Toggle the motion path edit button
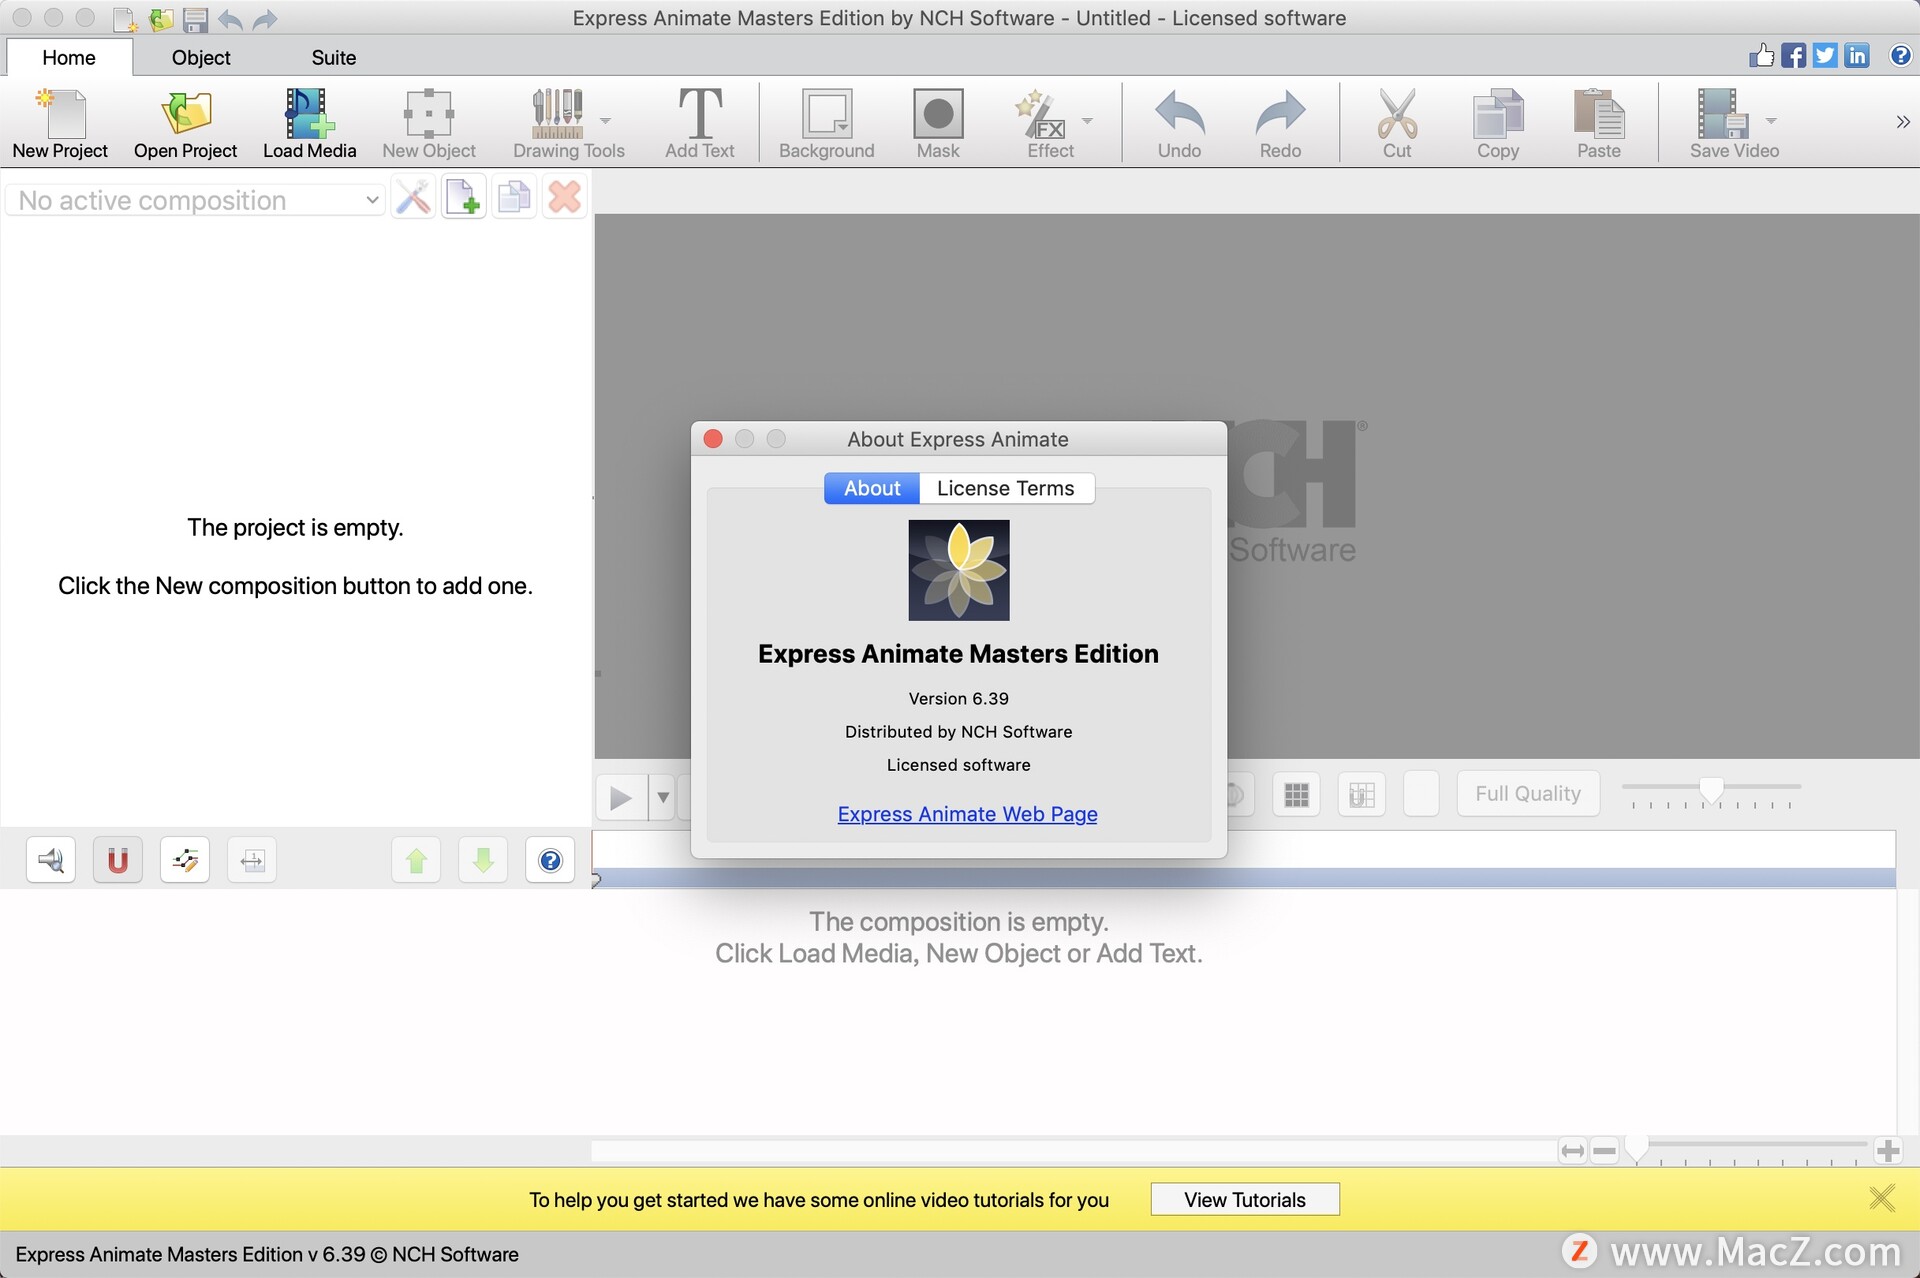The height and width of the screenshot is (1278, 1920). [x=185, y=860]
